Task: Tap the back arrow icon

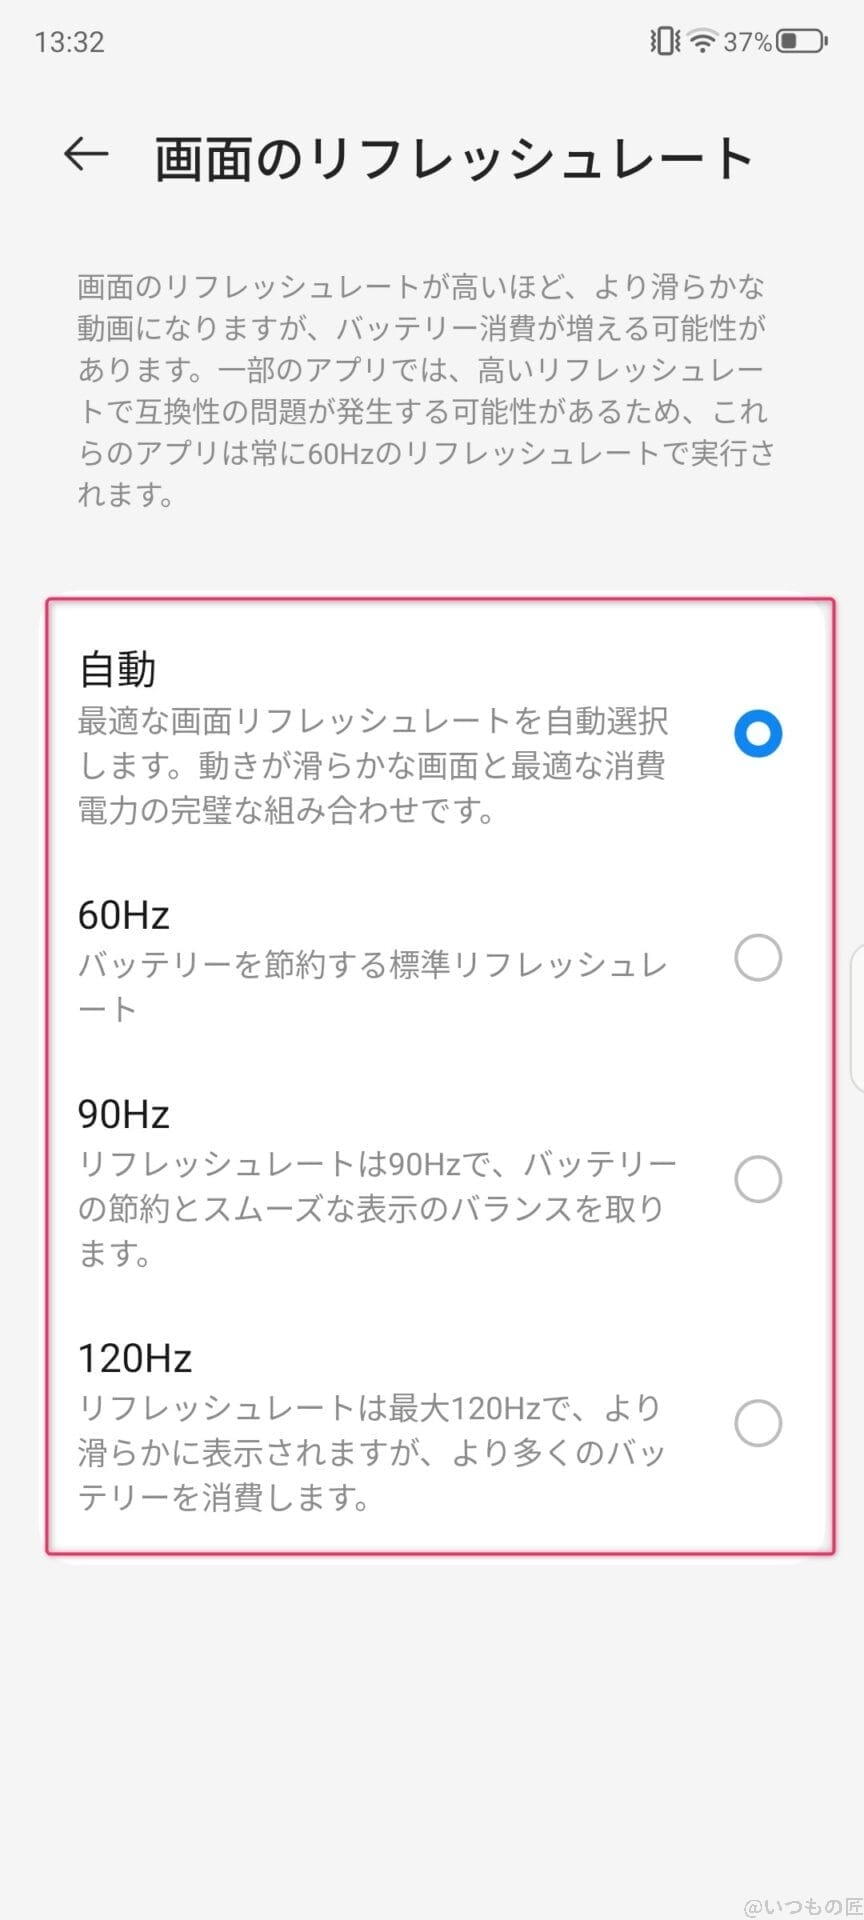Action: tap(86, 154)
